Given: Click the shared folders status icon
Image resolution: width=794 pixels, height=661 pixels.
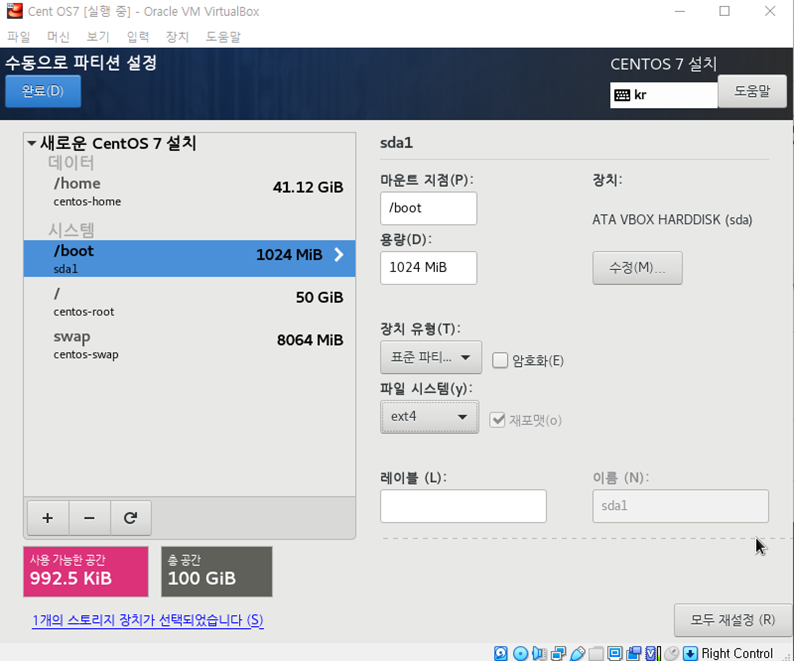Looking at the screenshot, I should (x=596, y=653).
